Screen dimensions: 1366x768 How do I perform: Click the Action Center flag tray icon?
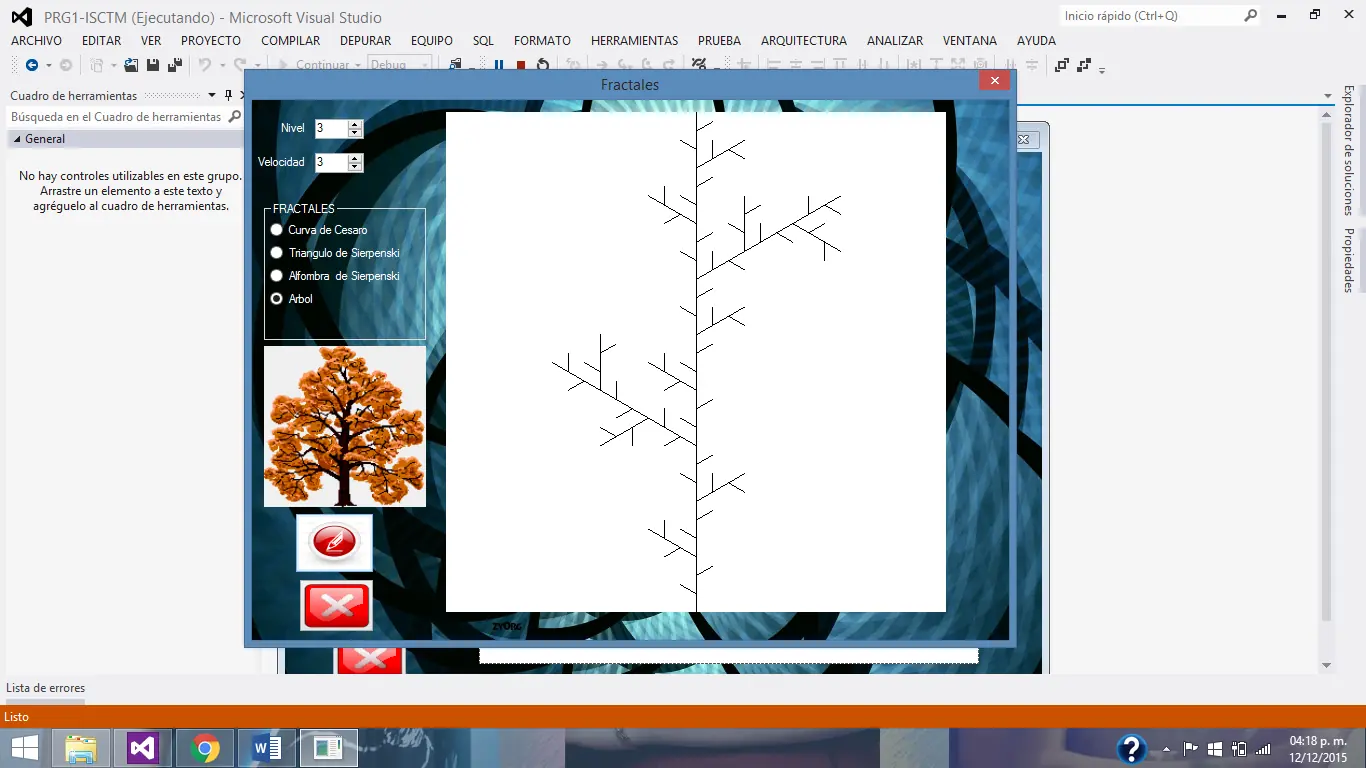pyautogui.click(x=1191, y=749)
